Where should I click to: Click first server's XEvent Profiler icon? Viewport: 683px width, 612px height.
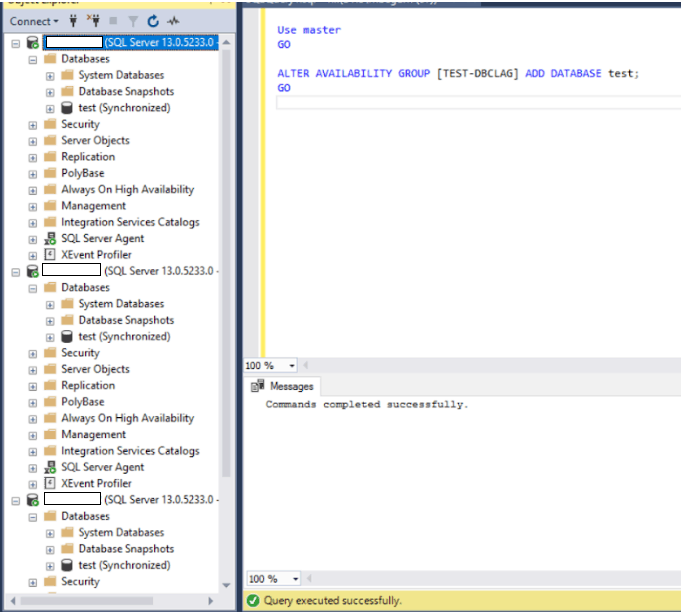50,254
